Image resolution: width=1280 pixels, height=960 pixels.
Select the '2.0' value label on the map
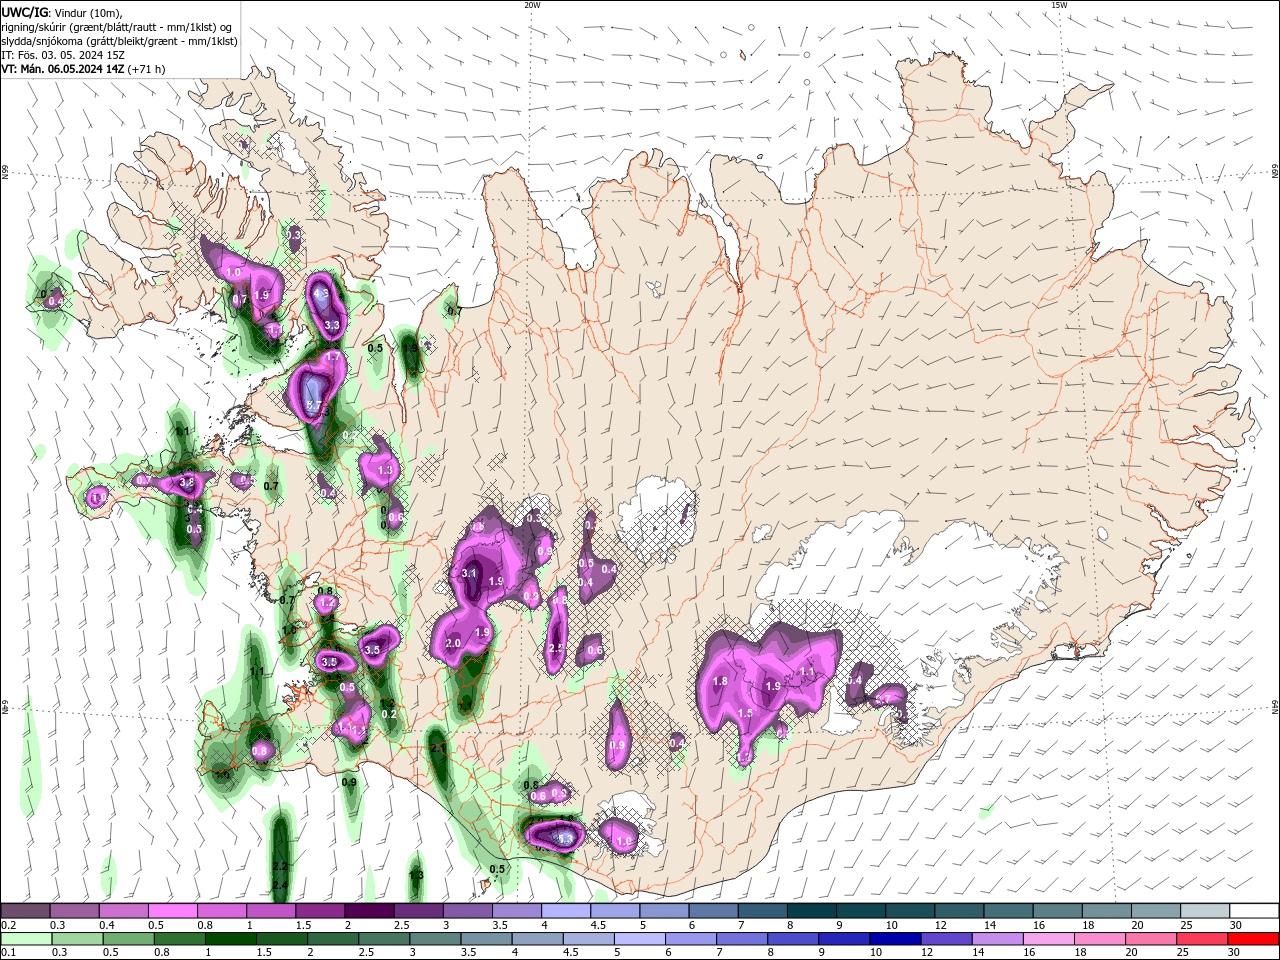point(452,644)
